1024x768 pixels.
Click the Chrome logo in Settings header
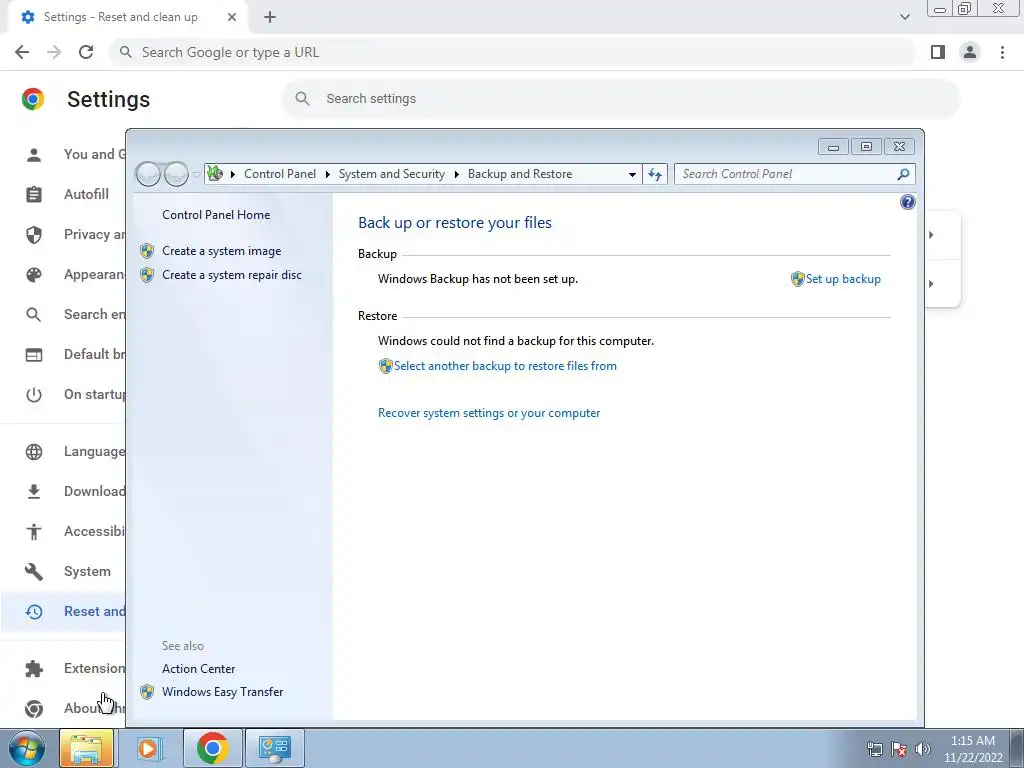pos(33,99)
